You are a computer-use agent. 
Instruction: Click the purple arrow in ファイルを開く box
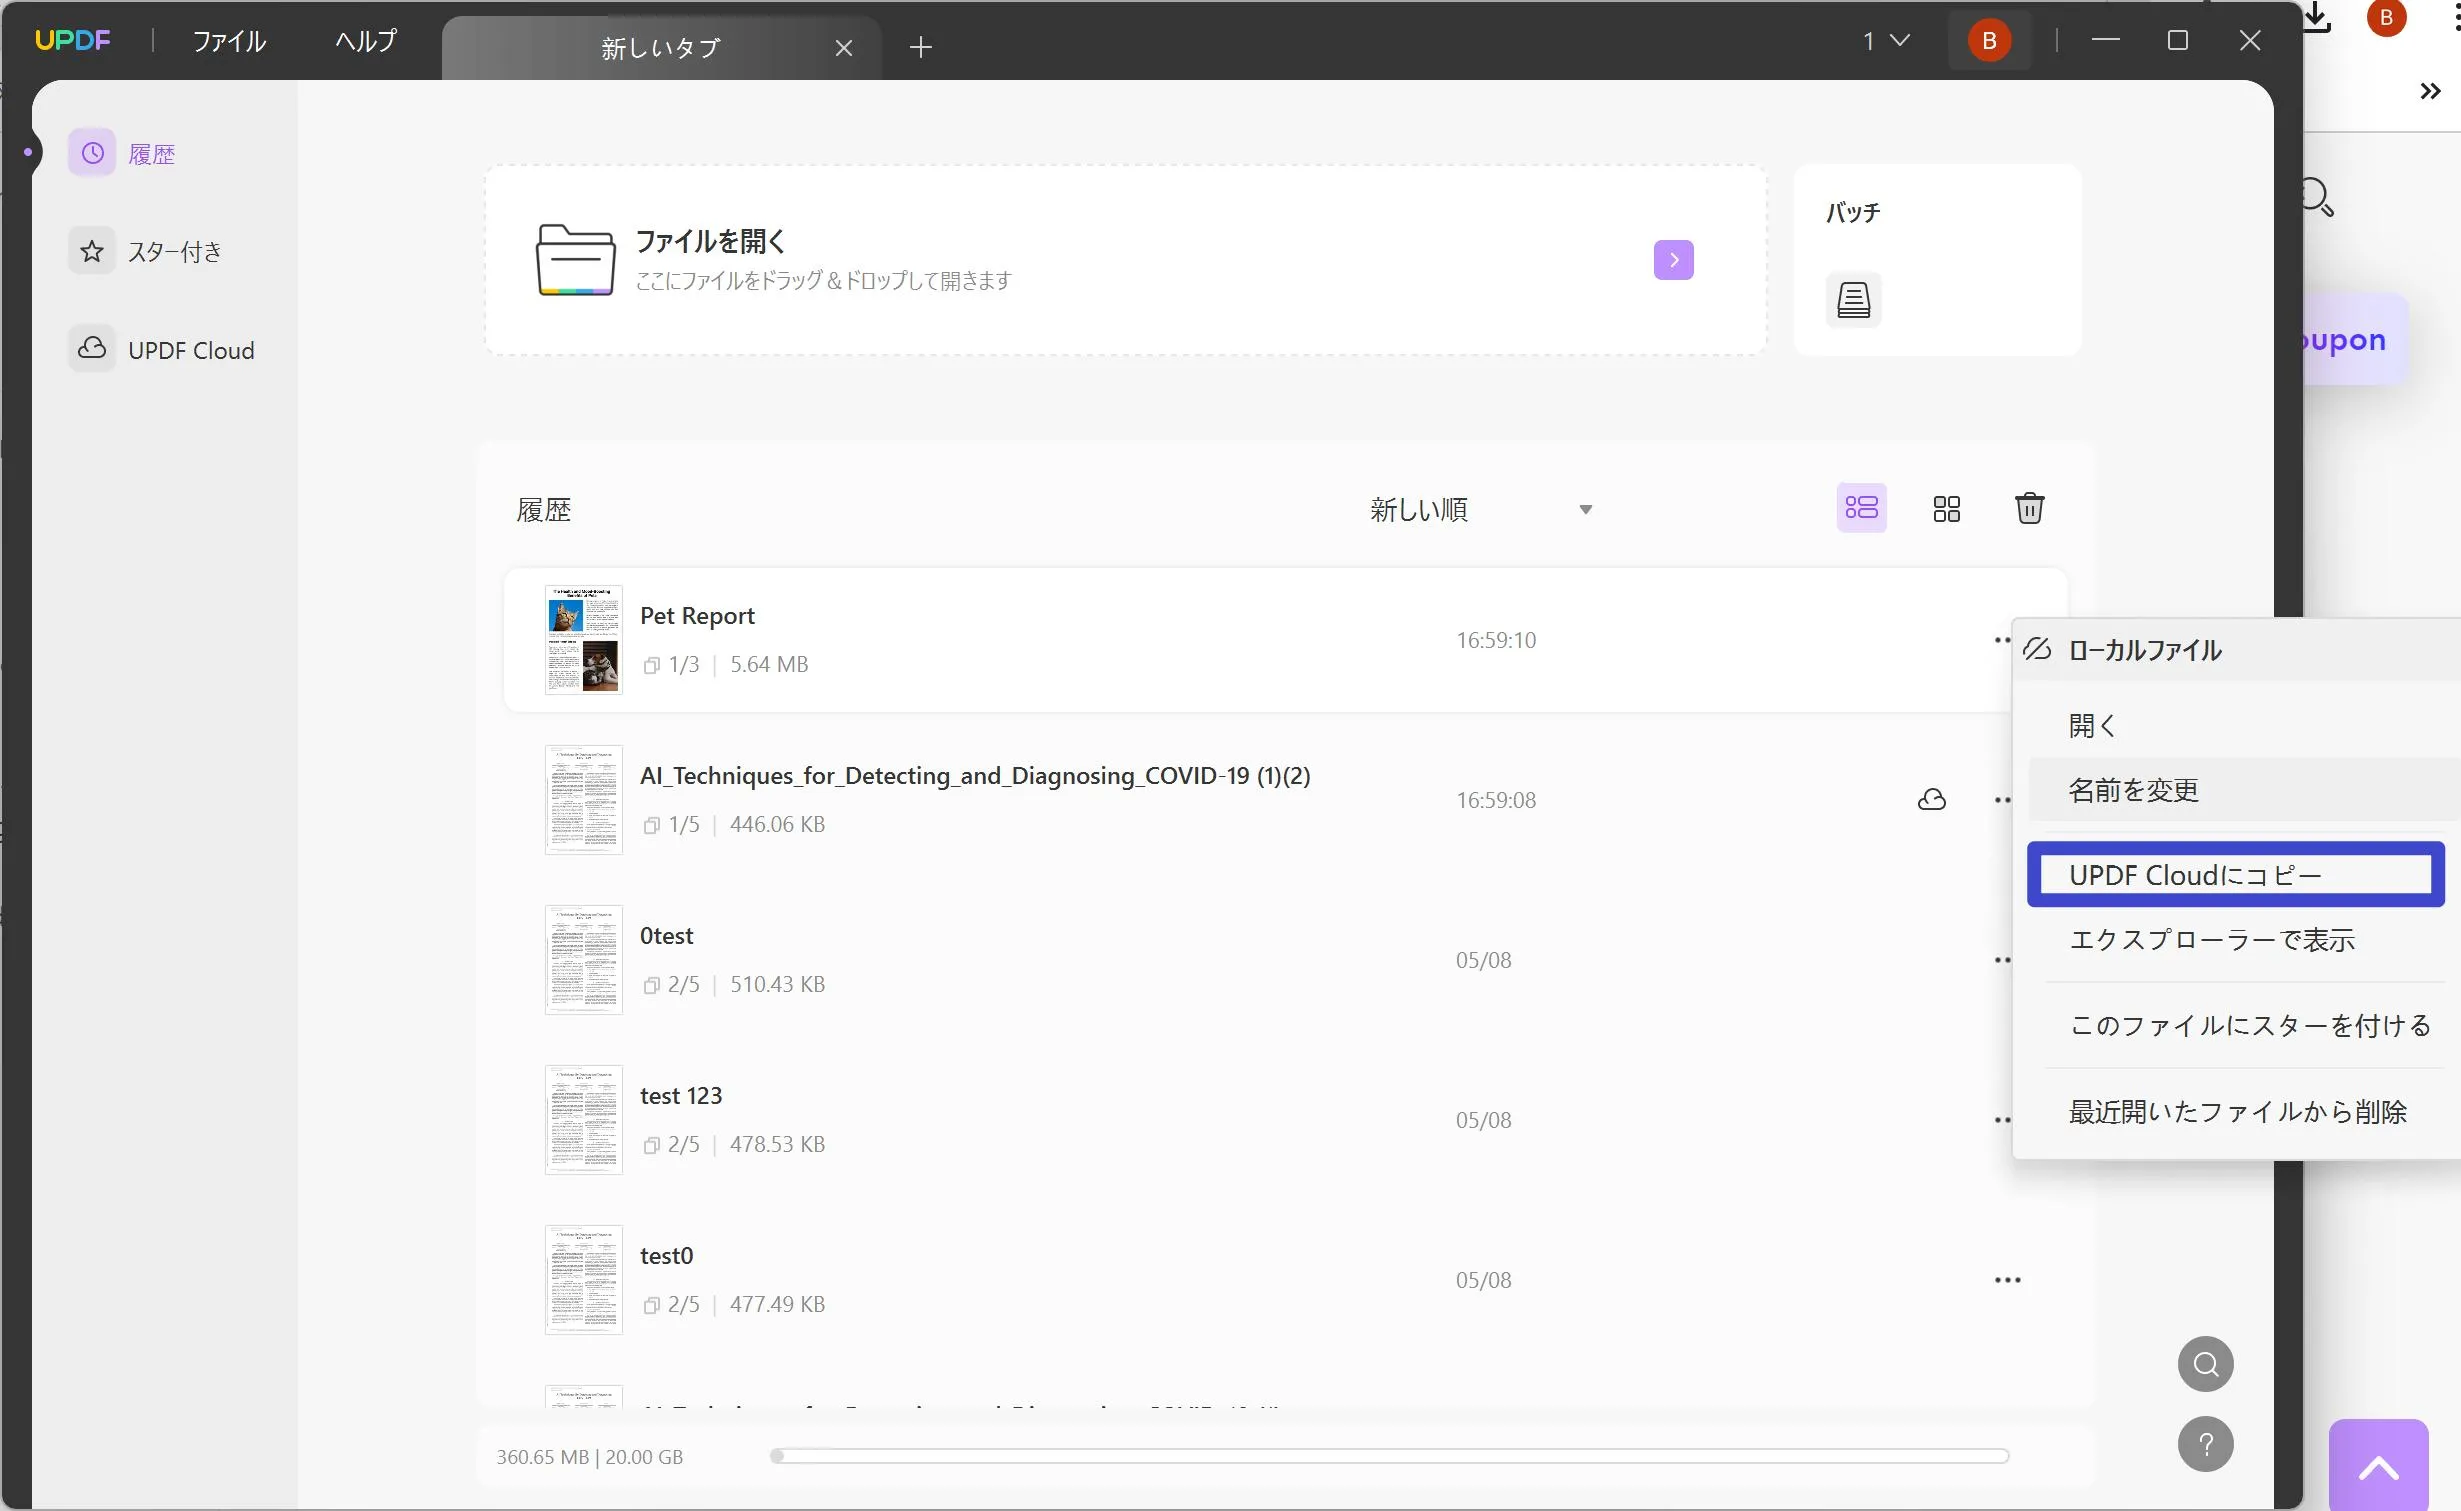pos(1673,260)
